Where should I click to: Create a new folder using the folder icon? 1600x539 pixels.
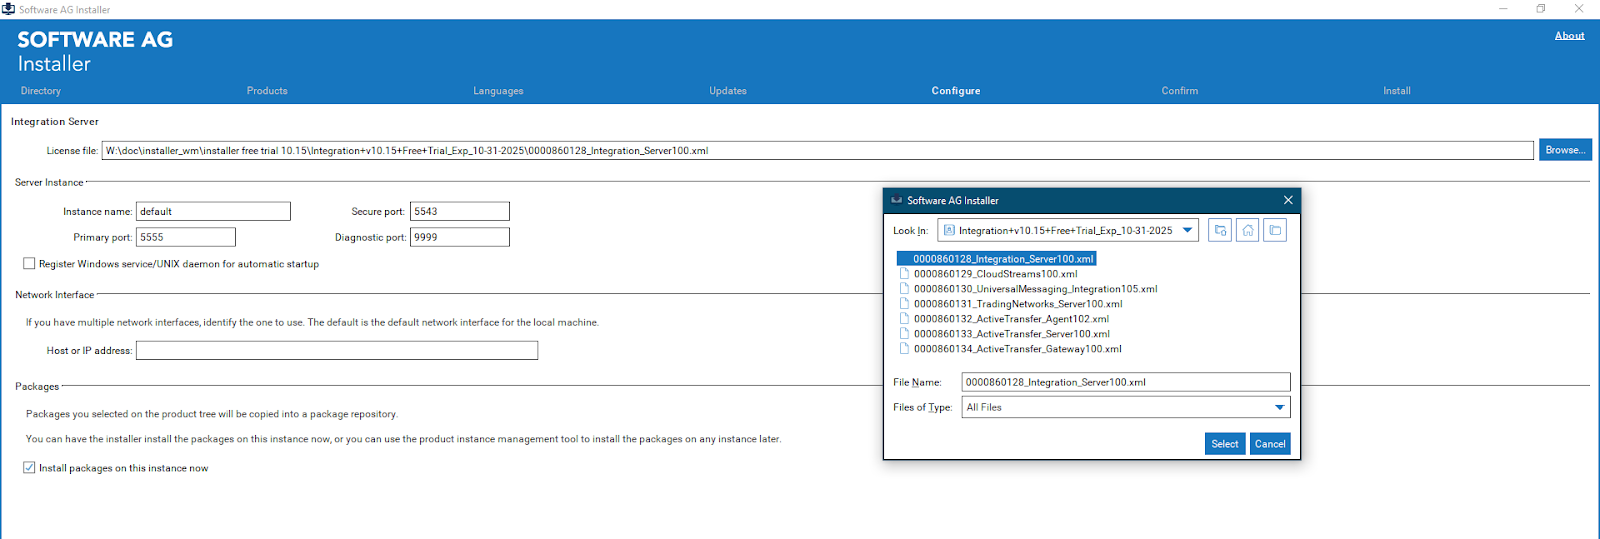coord(1275,230)
